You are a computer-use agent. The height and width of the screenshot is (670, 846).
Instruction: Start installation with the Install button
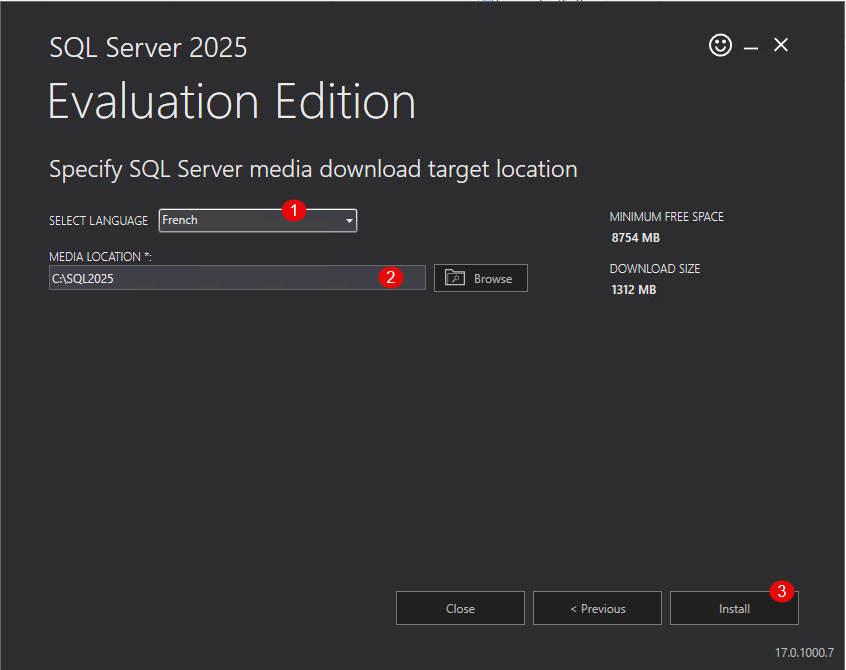click(734, 609)
